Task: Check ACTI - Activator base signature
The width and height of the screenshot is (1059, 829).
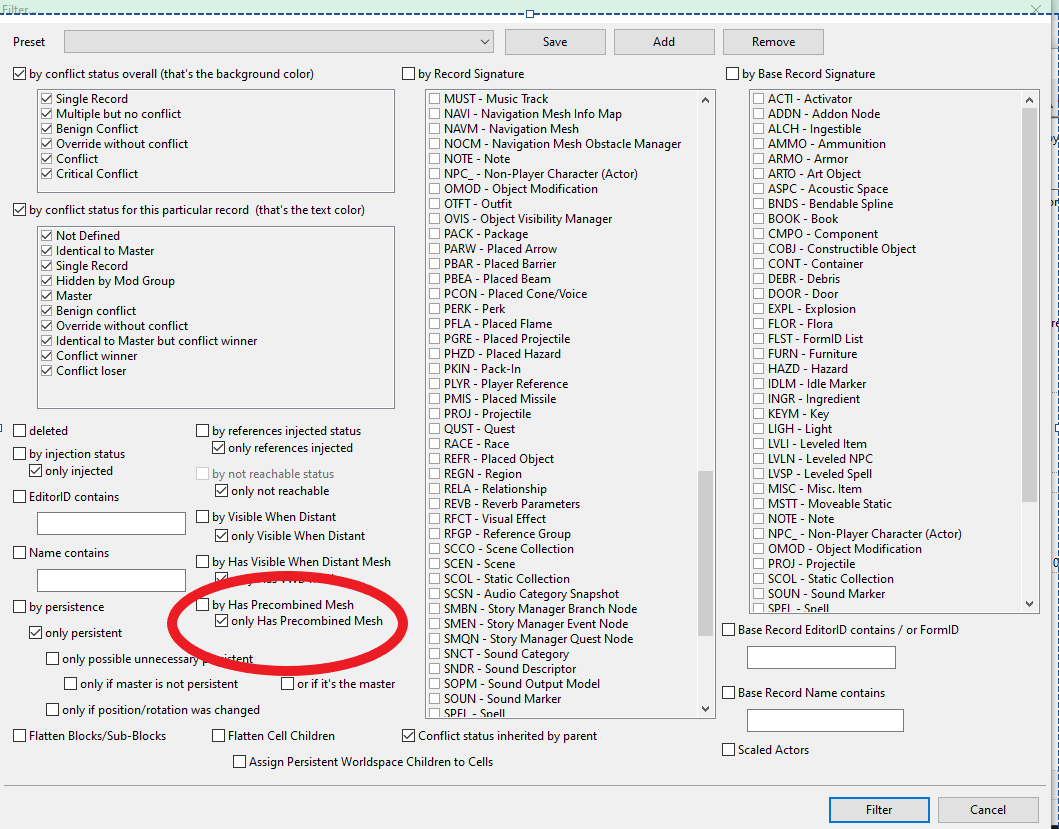Action: 759,99
